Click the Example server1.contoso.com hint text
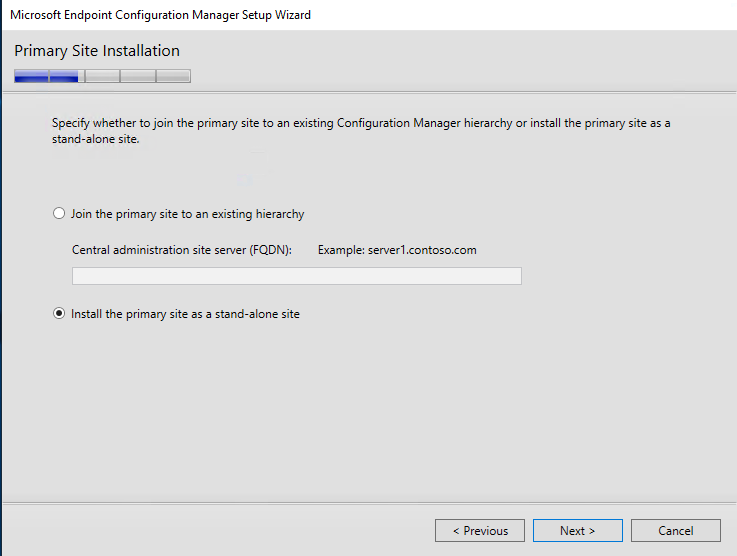This screenshot has height=556, width=737. click(x=397, y=250)
